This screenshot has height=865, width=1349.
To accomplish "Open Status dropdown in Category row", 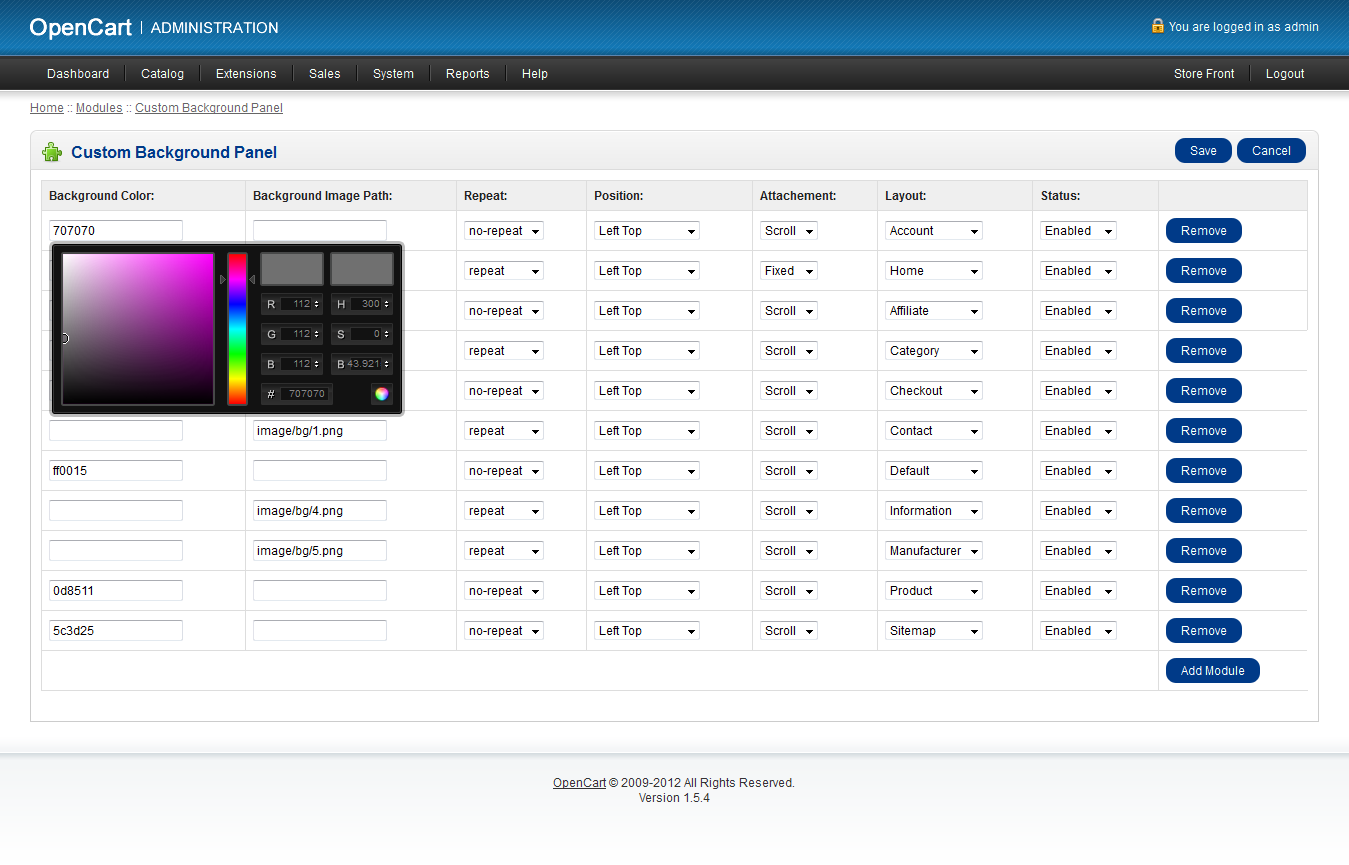I will click(x=1078, y=351).
